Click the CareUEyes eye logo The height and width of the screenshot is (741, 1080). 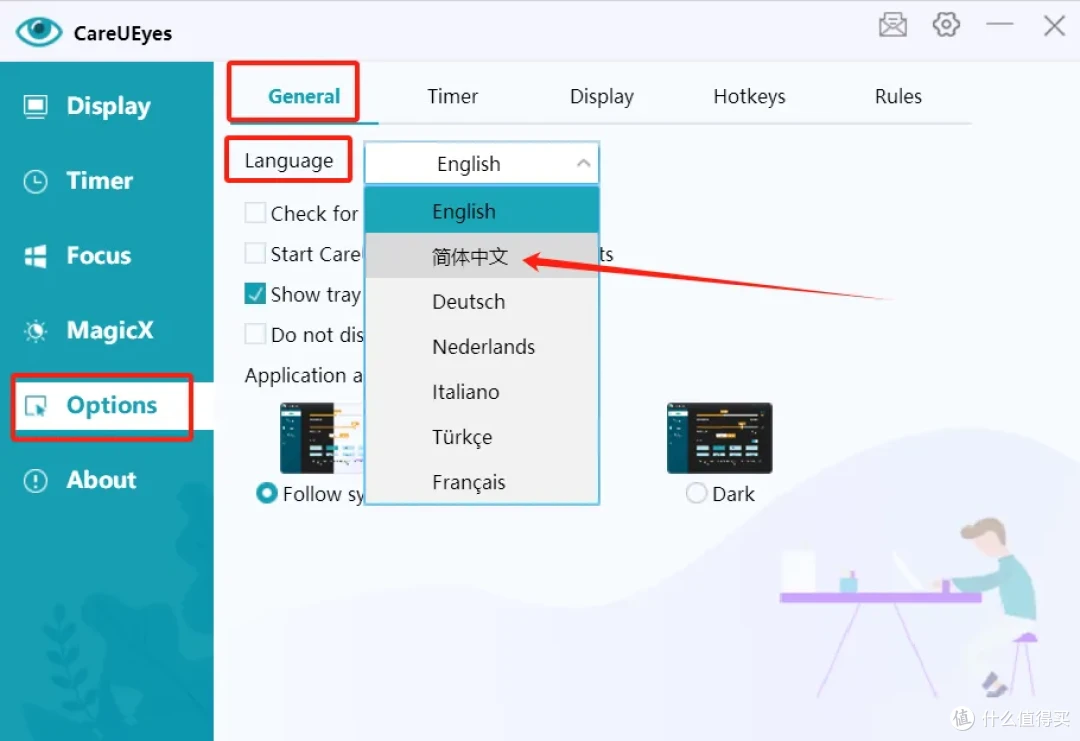click(x=39, y=32)
